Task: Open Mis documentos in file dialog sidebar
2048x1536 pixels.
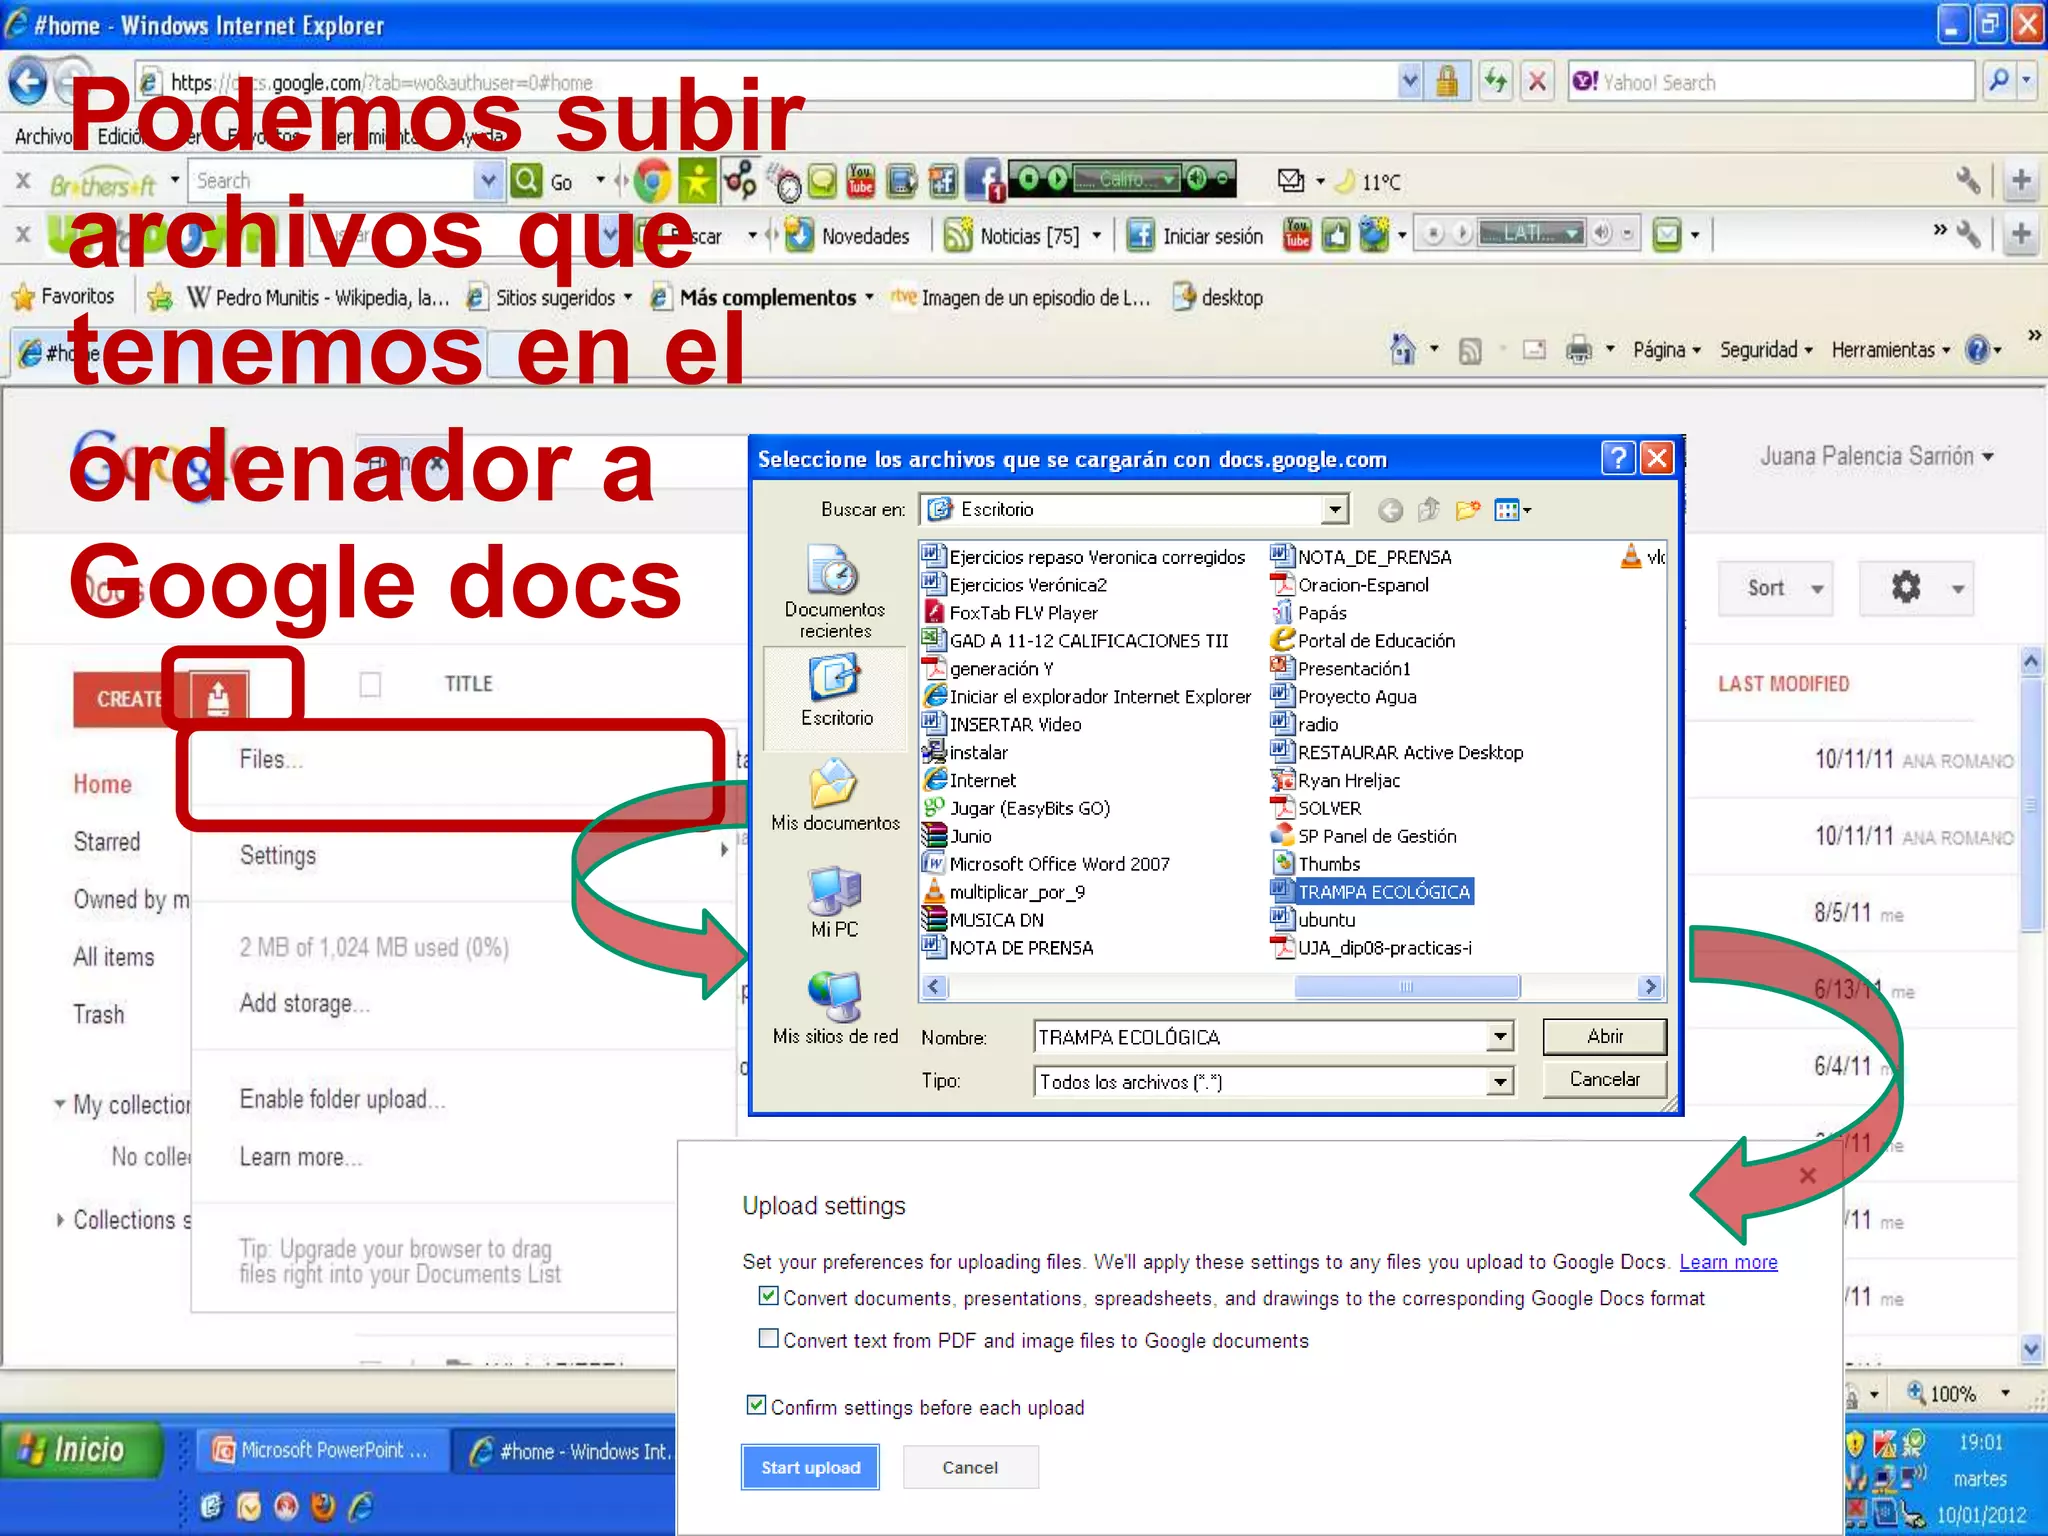Action: pos(835,796)
